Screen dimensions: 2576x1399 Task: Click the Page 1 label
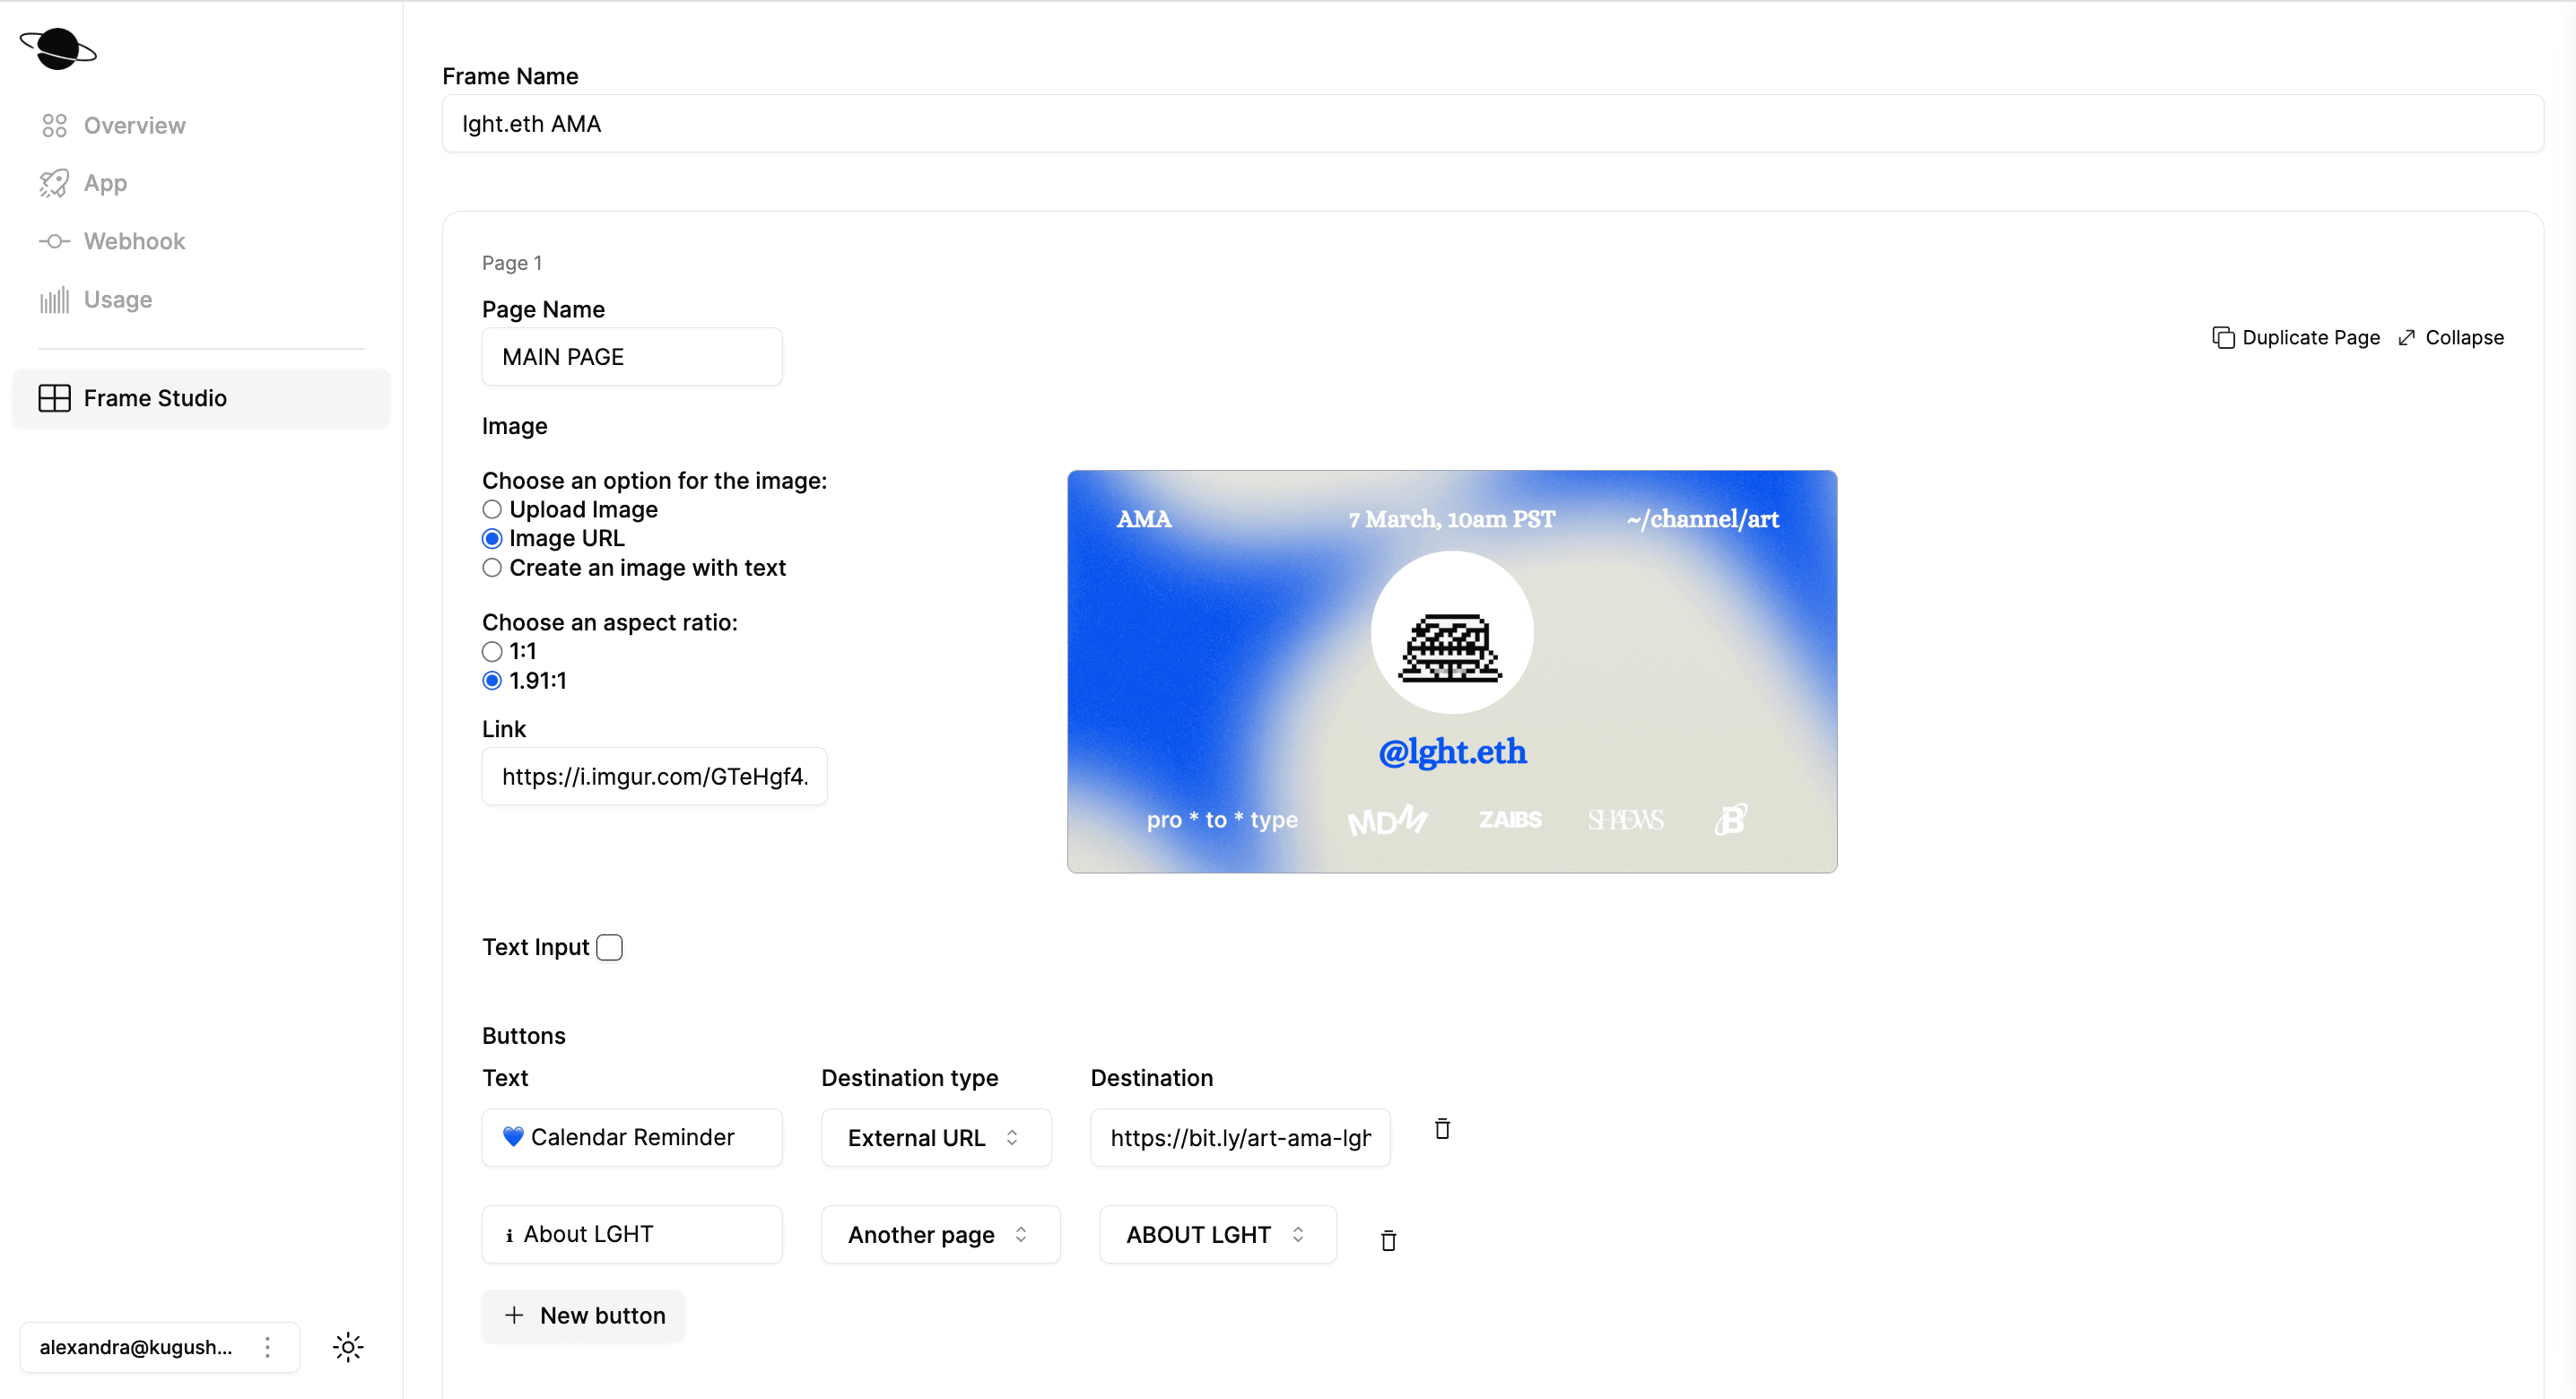coord(512,263)
